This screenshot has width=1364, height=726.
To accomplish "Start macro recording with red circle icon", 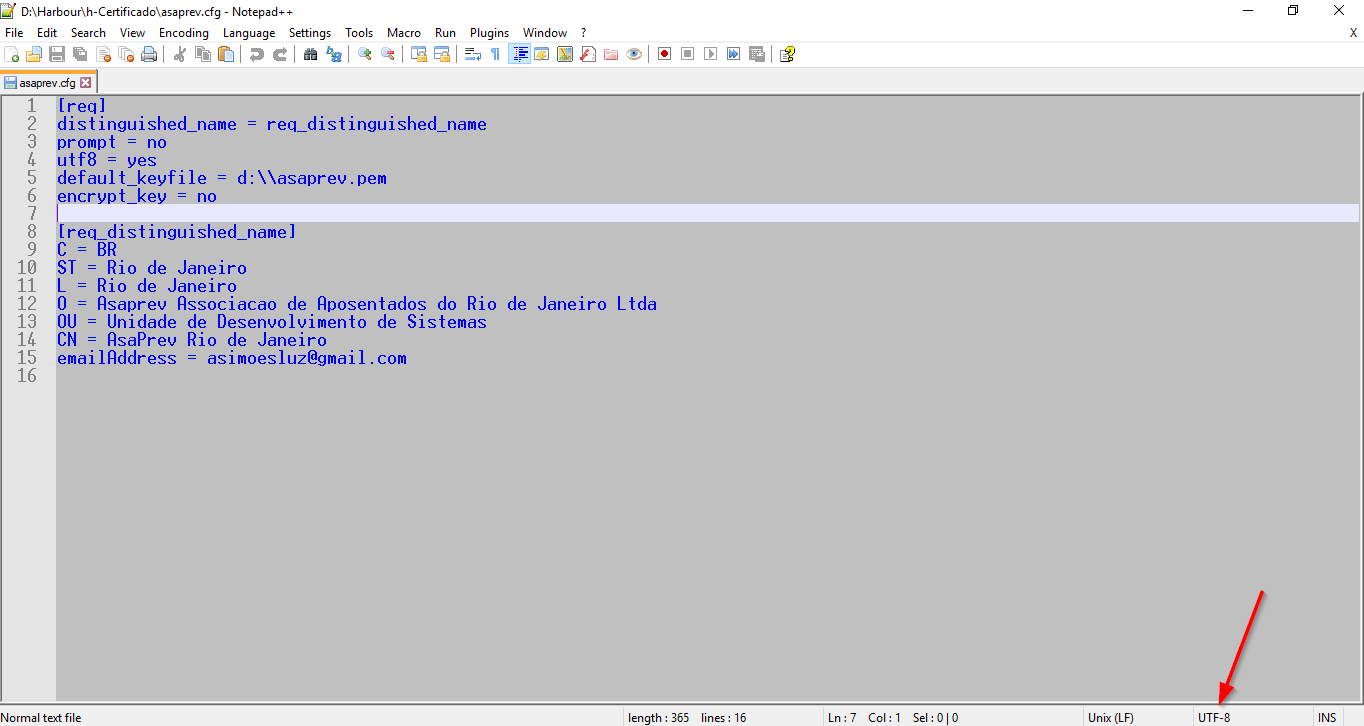I will 664,54.
